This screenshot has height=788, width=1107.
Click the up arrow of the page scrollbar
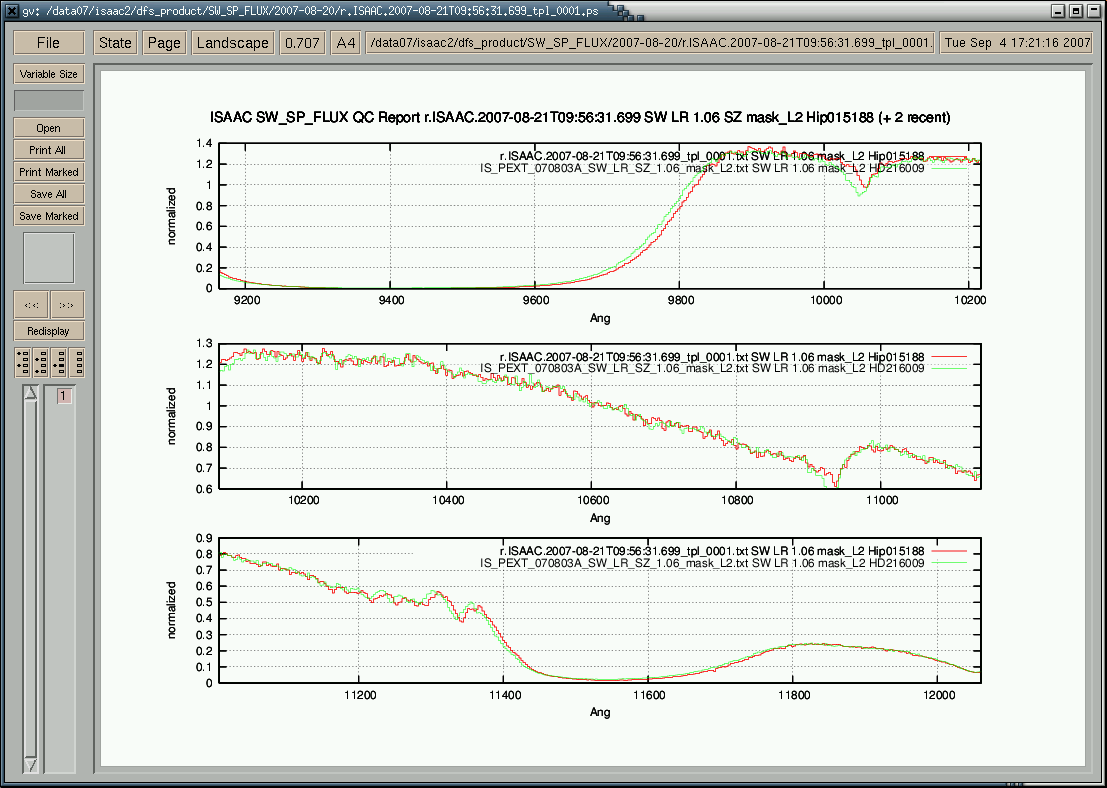(x=30, y=393)
